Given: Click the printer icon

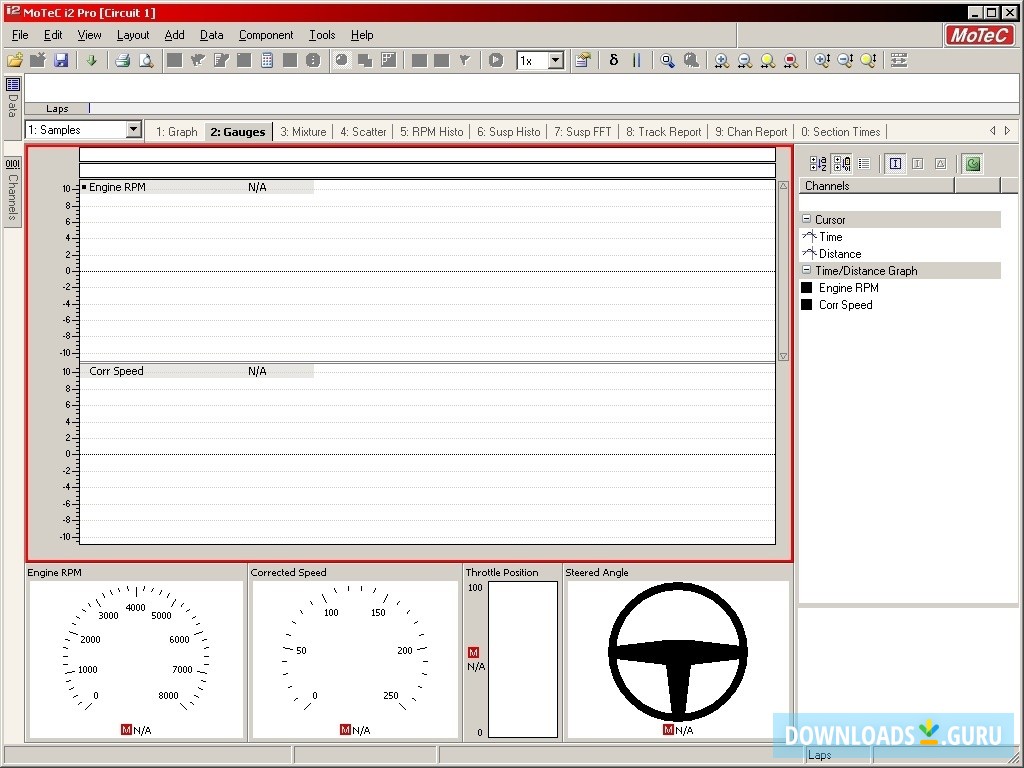Looking at the screenshot, I should tap(123, 60).
